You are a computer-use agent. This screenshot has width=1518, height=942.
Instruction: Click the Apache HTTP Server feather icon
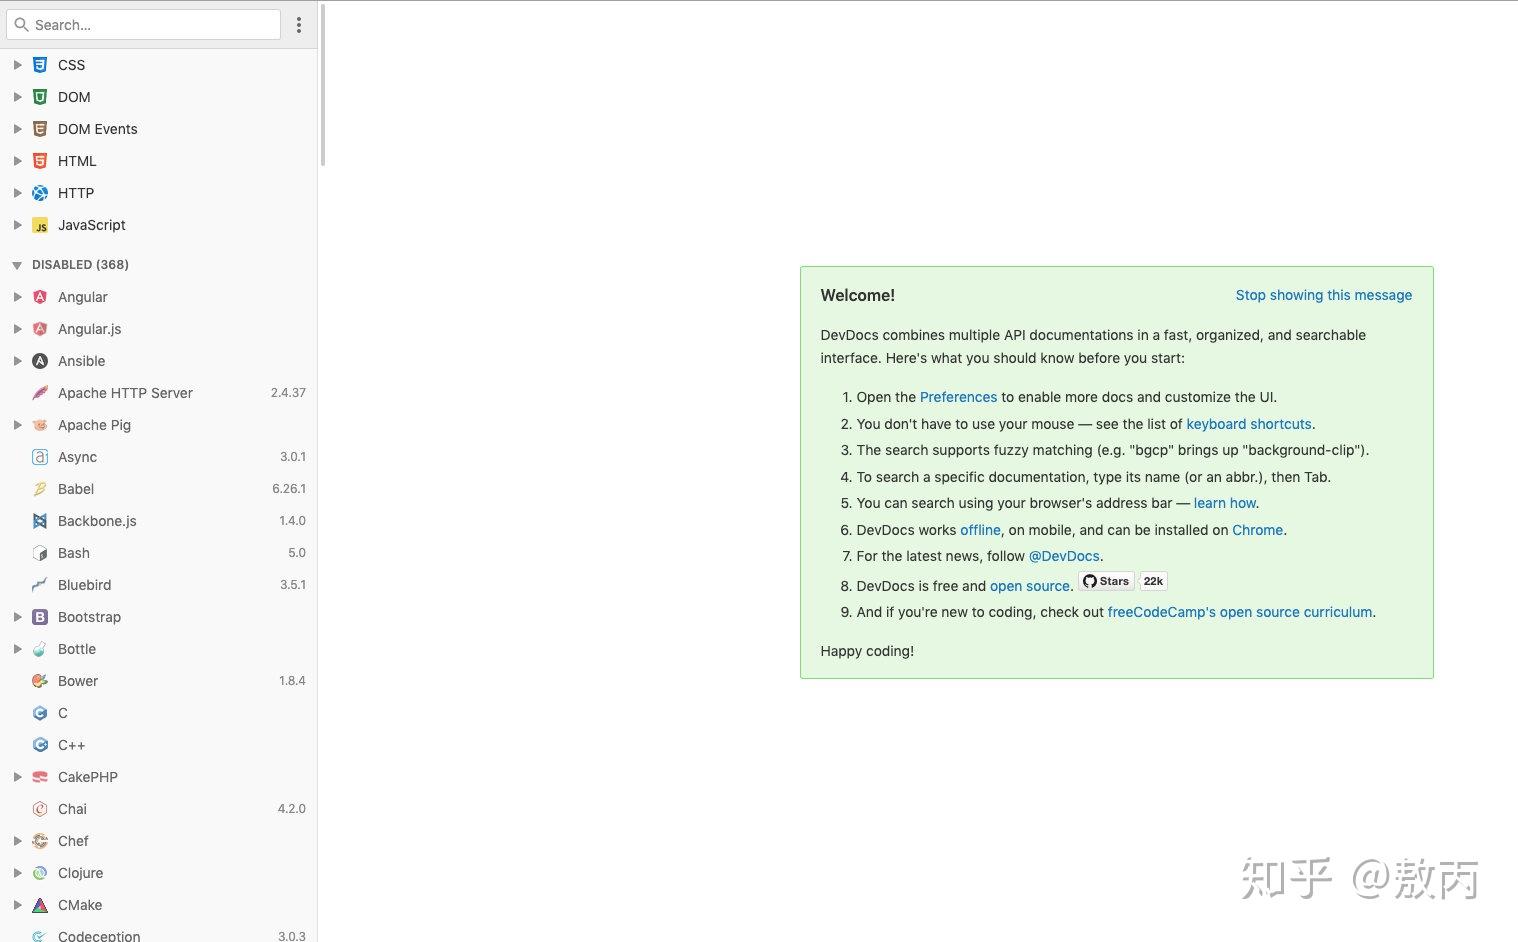[40, 393]
